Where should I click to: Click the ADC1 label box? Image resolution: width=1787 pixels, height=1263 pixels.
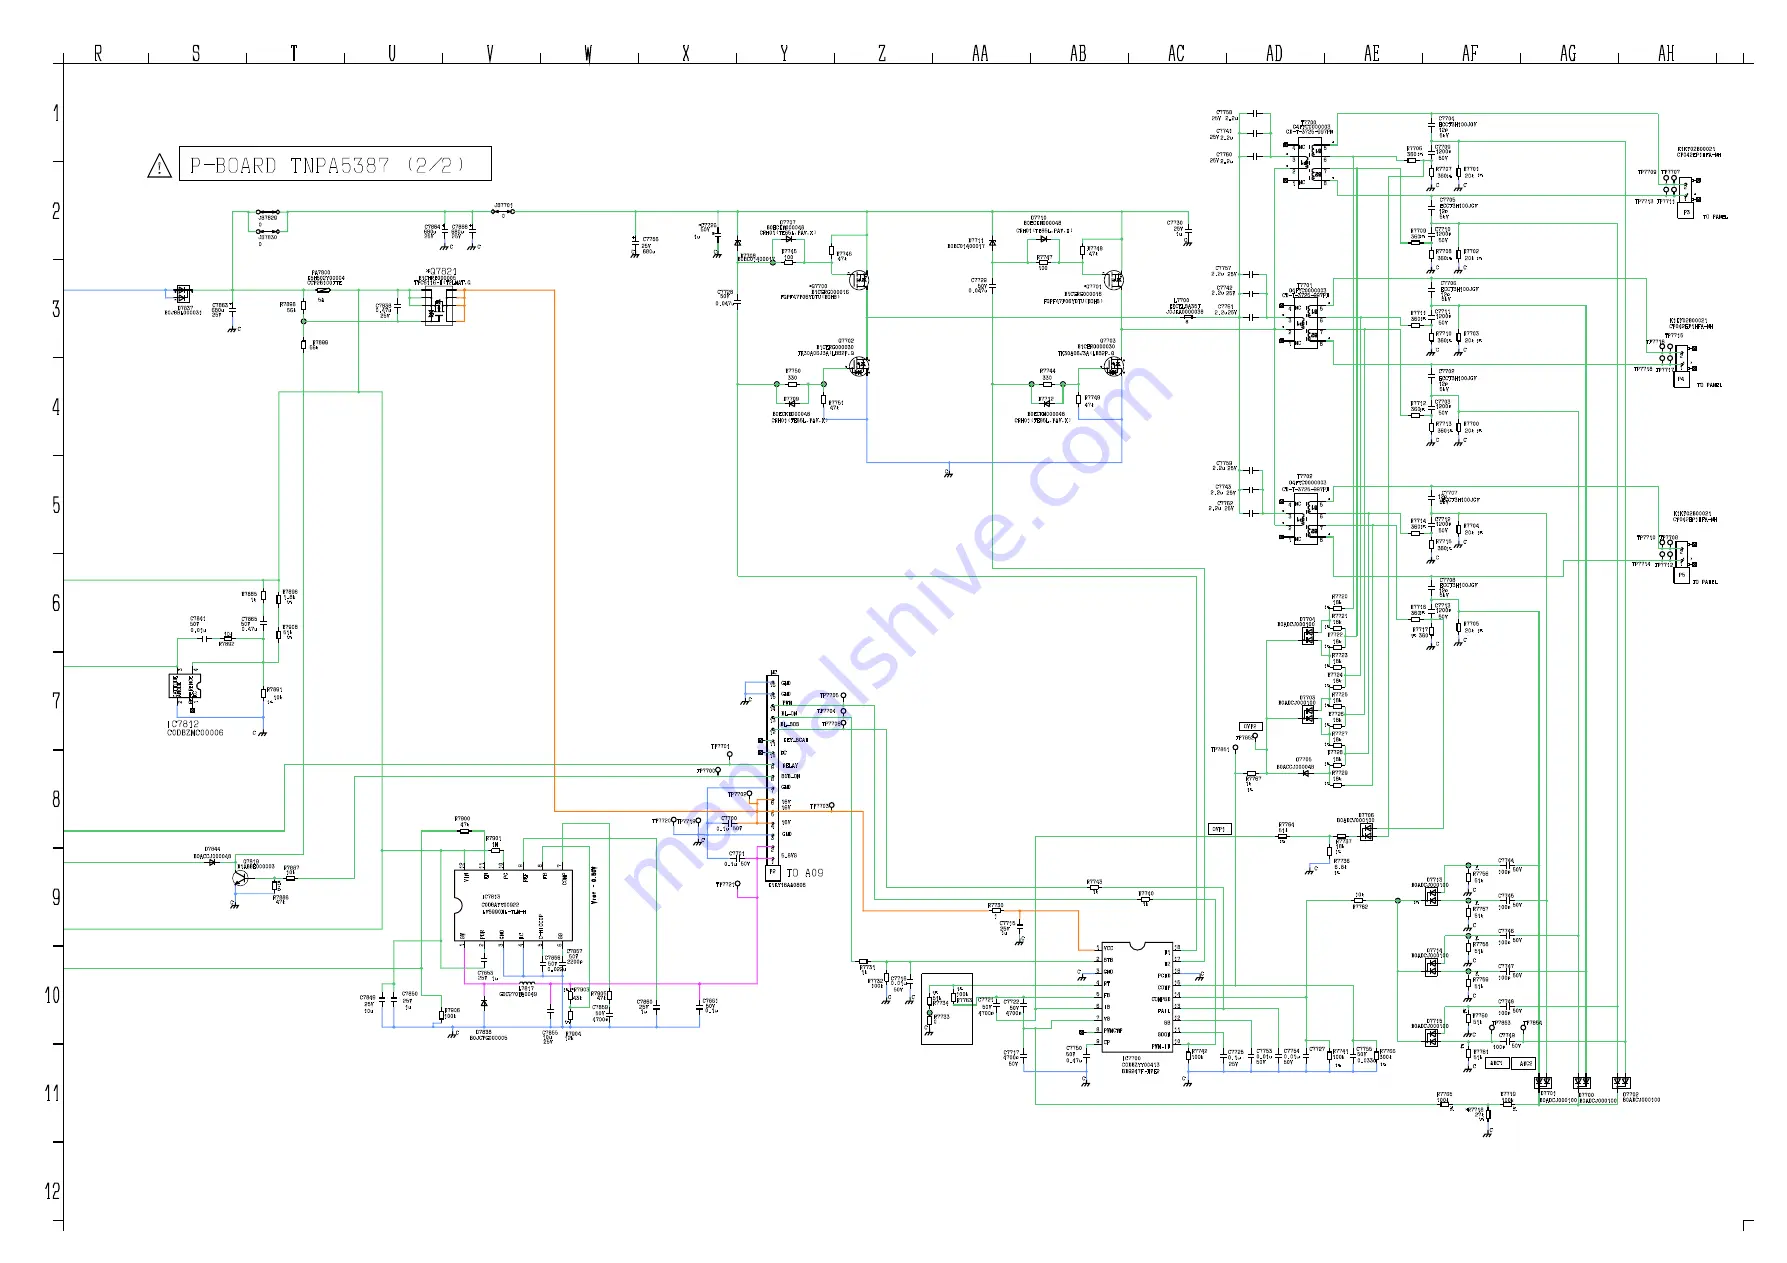coord(1496,1063)
